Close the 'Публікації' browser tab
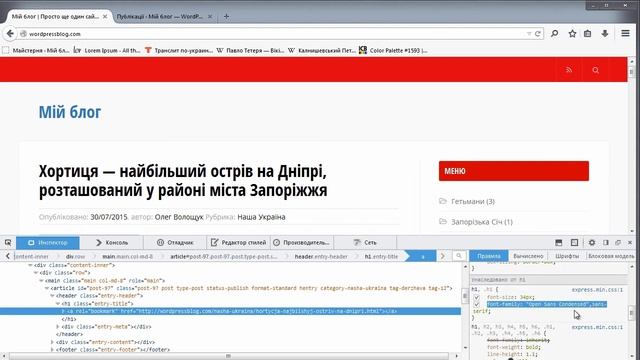The height and width of the screenshot is (360, 640). point(210,16)
